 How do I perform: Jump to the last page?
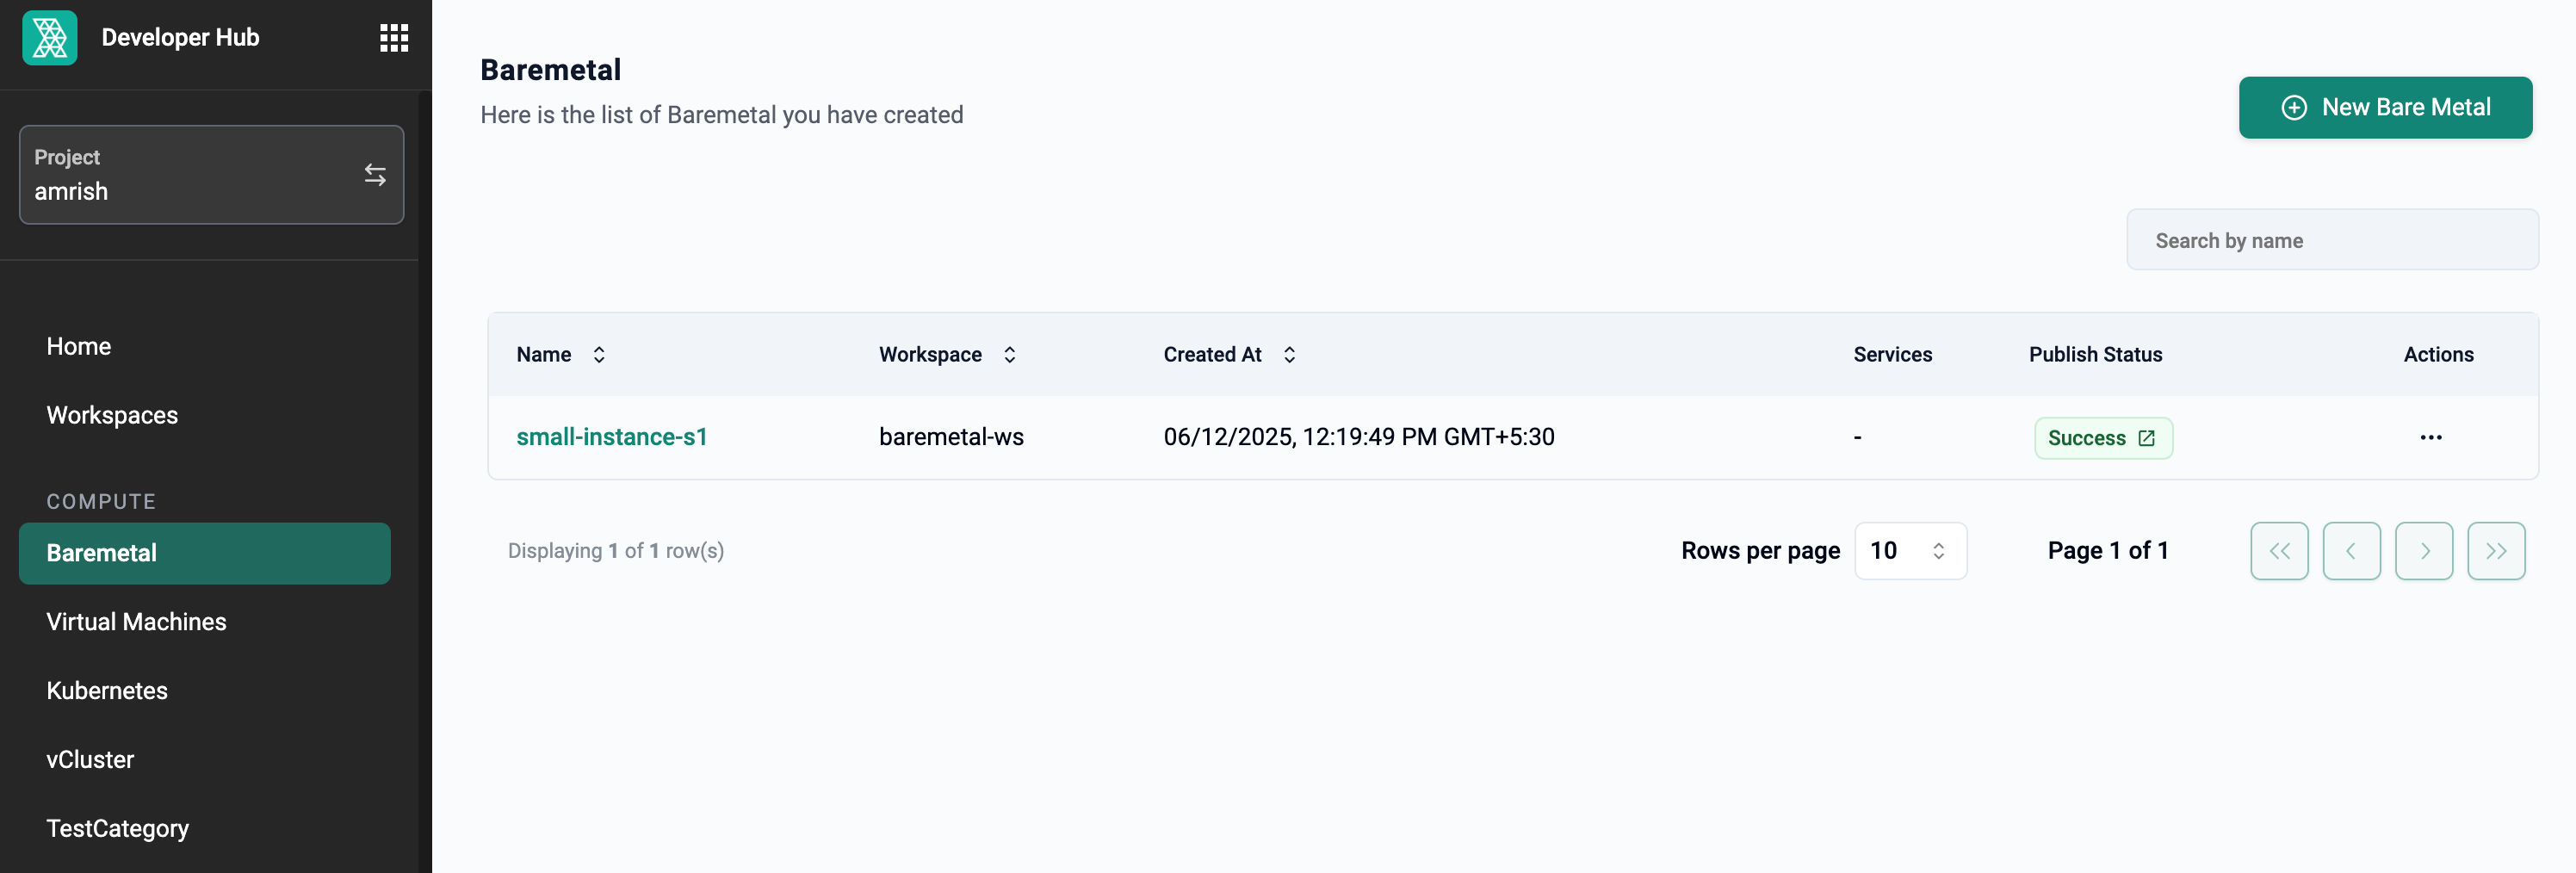[x=2496, y=551]
